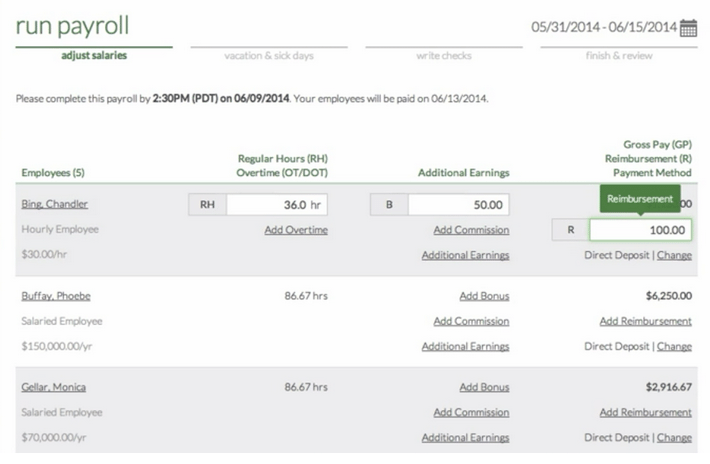This screenshot has width=710, height=464.
Task: Focus Chandler's reimbursement amount field
Action: (x=640, y=230)
